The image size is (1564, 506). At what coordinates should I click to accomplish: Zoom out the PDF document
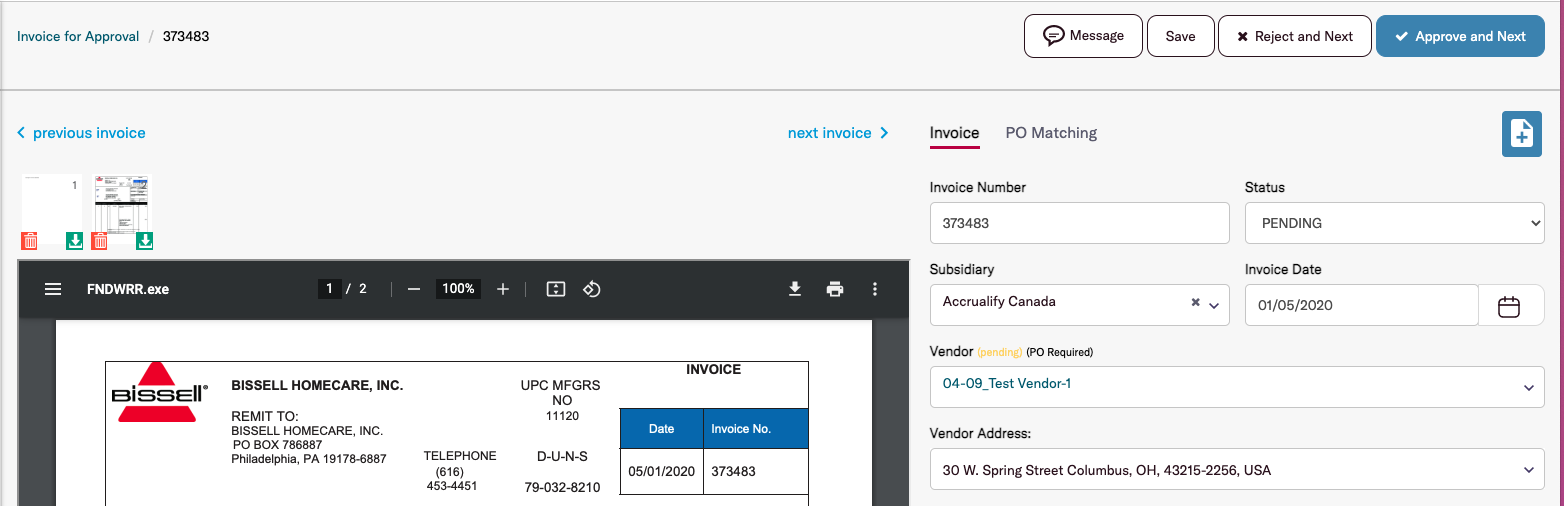coord(414,289)
